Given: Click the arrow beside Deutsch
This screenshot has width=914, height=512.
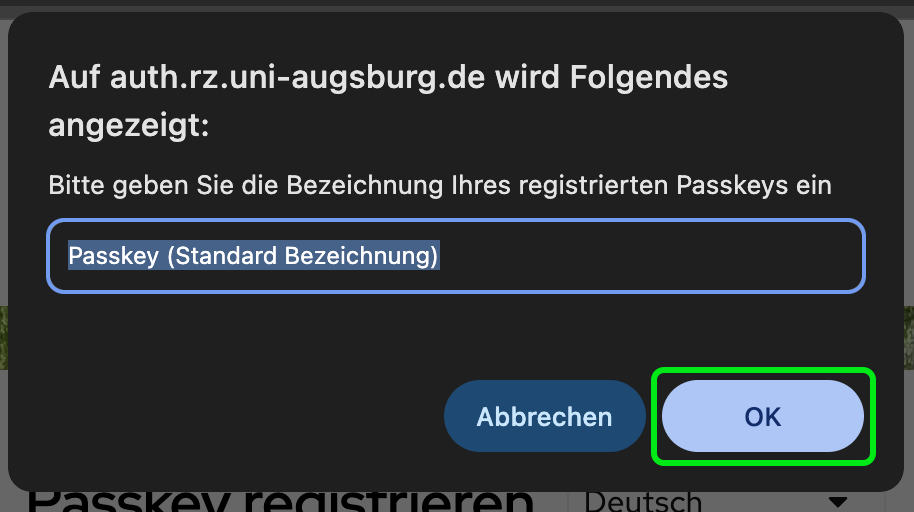Looking at the screenshot, I should click(x=838, y=502).
